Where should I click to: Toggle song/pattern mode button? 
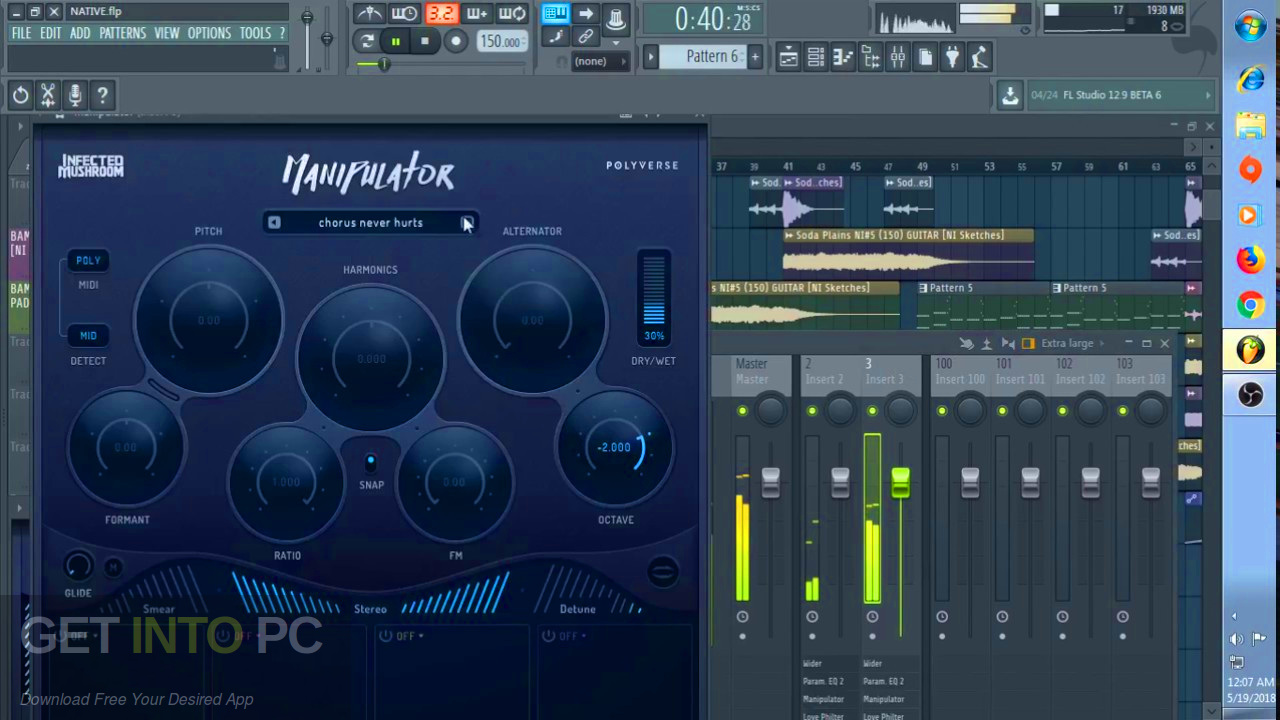367,41
